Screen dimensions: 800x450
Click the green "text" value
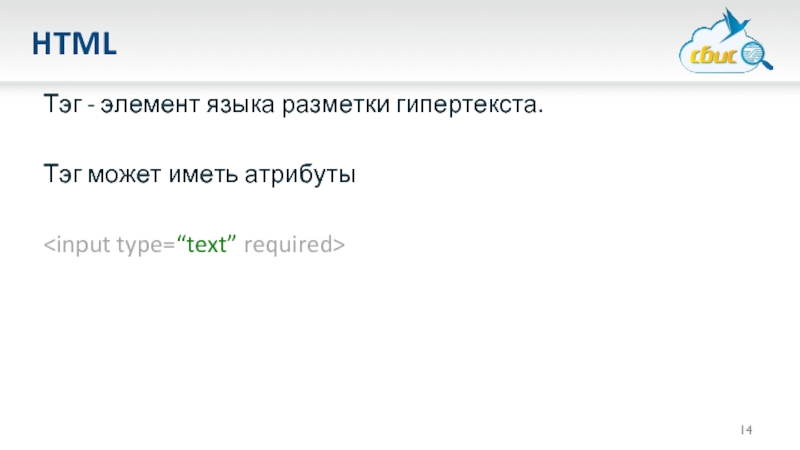(x=207, y=244)
